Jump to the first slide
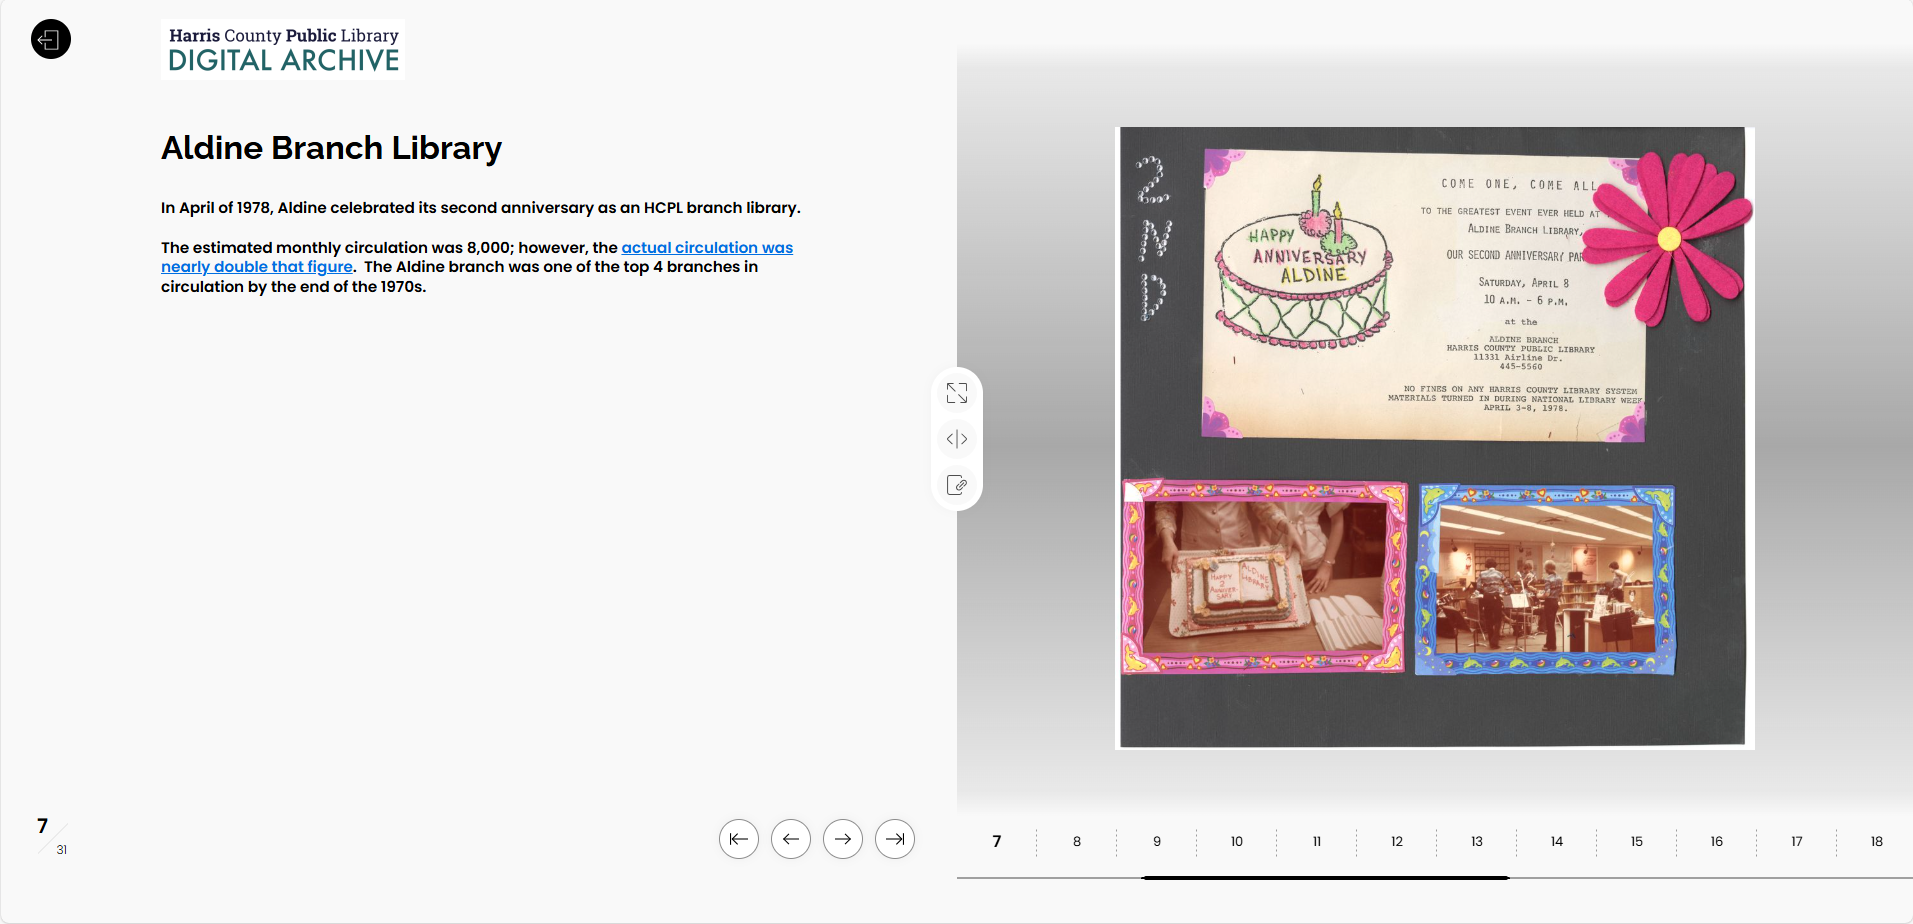1913x924 pixels. pyautogui.click(x=739, y=839)
